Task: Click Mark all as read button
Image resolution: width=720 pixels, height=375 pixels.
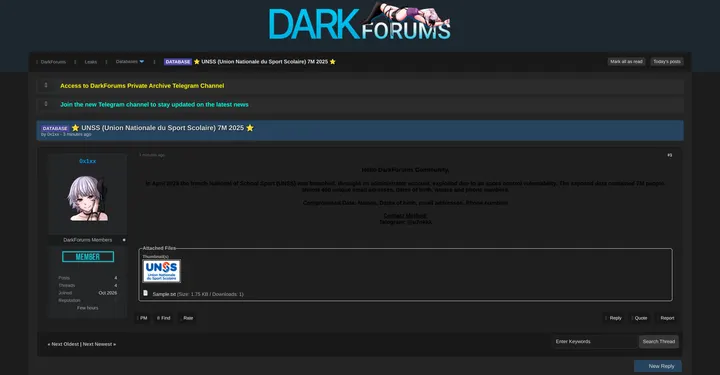Action: (626, 62)
